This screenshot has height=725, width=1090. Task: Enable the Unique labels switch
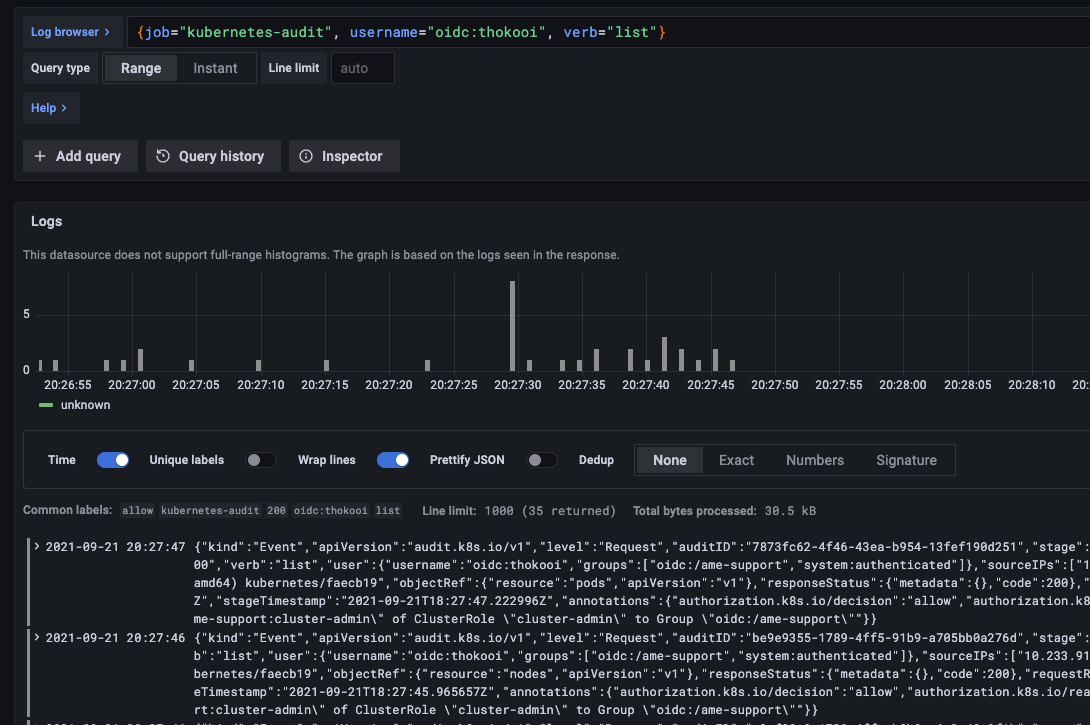[x=261, y=460]
